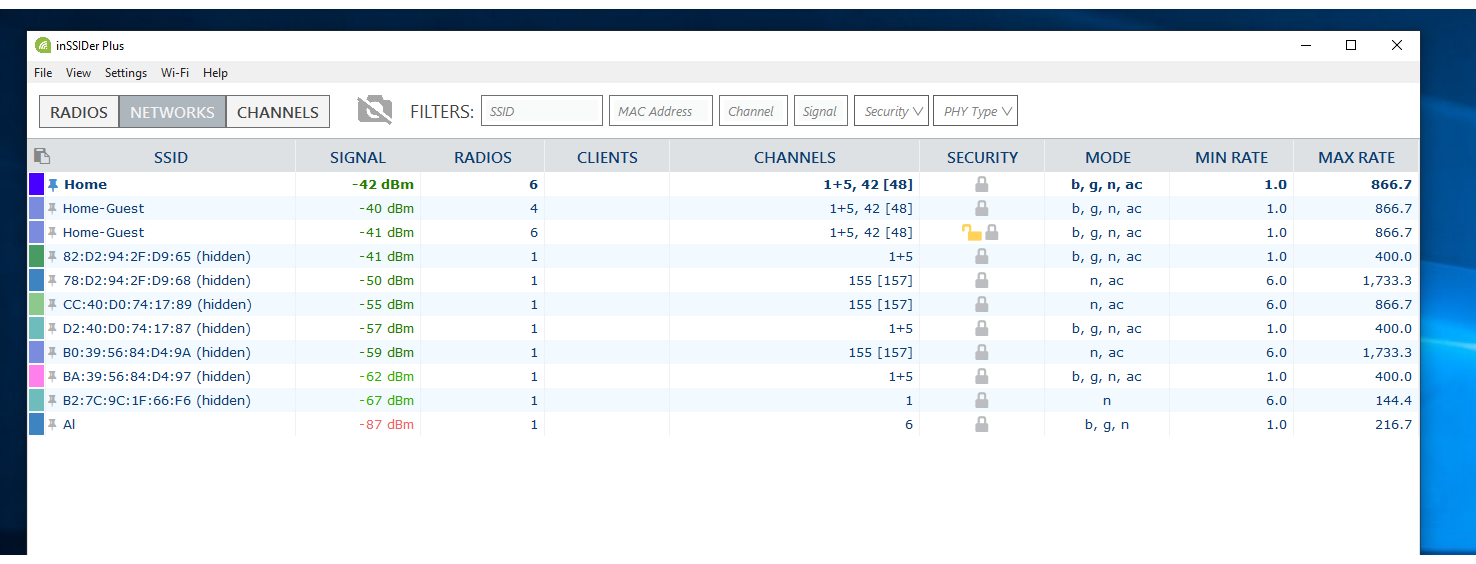This screenshot has width=1476, height=564.
Task: Switch to the CHANNELS tab
Action: (x=278, y=112)
